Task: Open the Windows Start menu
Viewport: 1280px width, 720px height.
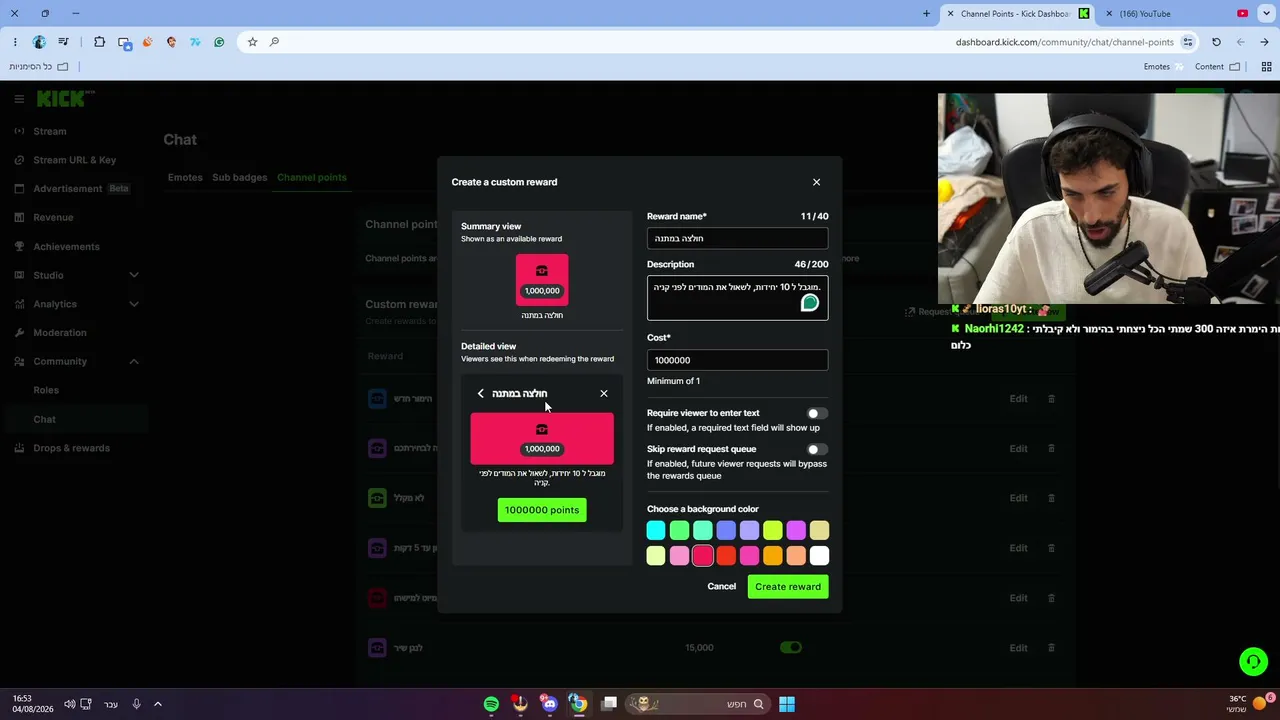Action: click(787, 704)
